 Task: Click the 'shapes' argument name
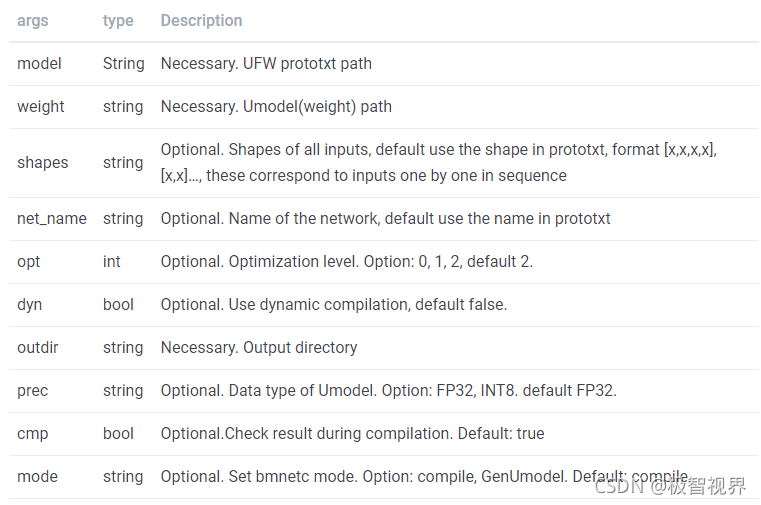click(43, 162)
